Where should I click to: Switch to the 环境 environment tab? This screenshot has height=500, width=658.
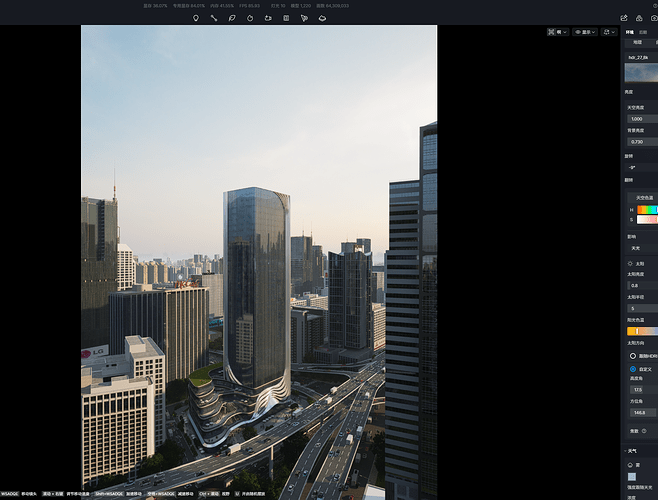[629, 32]
